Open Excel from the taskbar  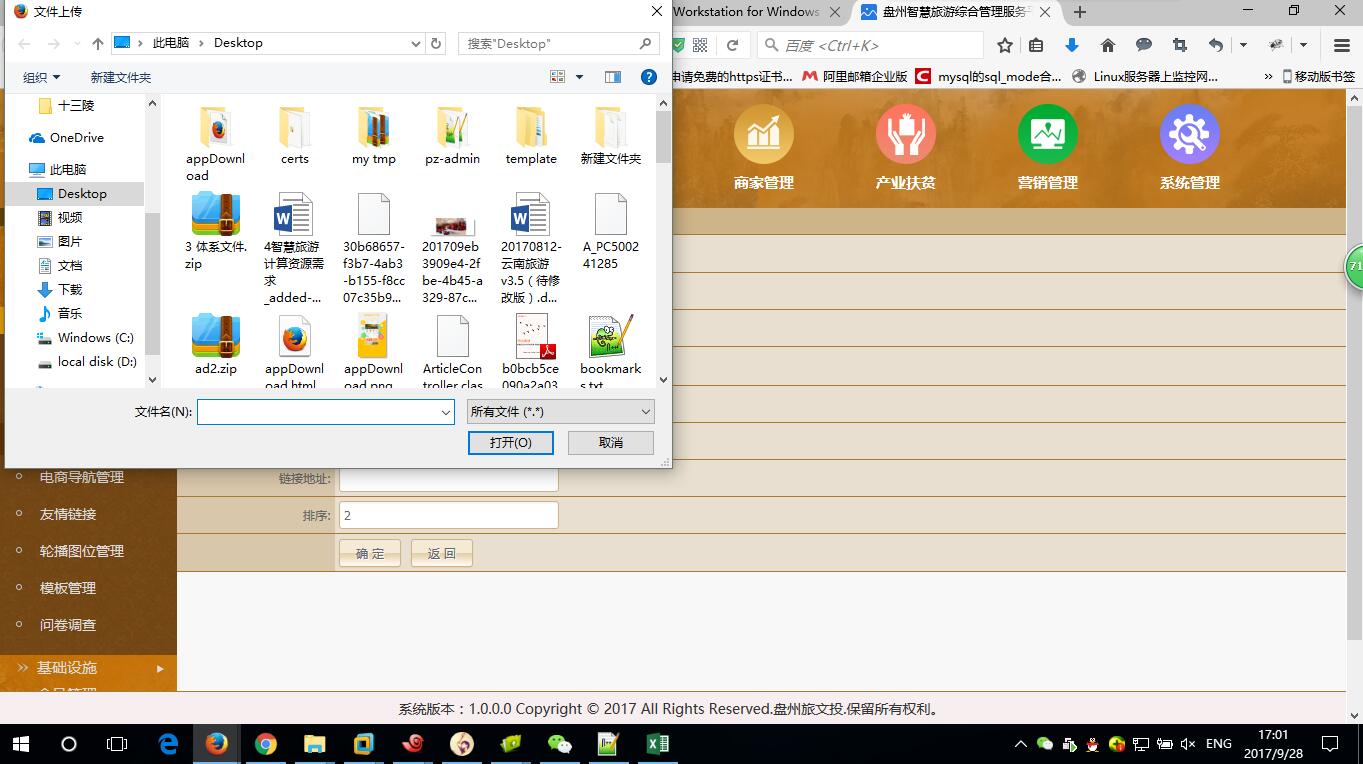pyautogui.click(x=657, y=744)
